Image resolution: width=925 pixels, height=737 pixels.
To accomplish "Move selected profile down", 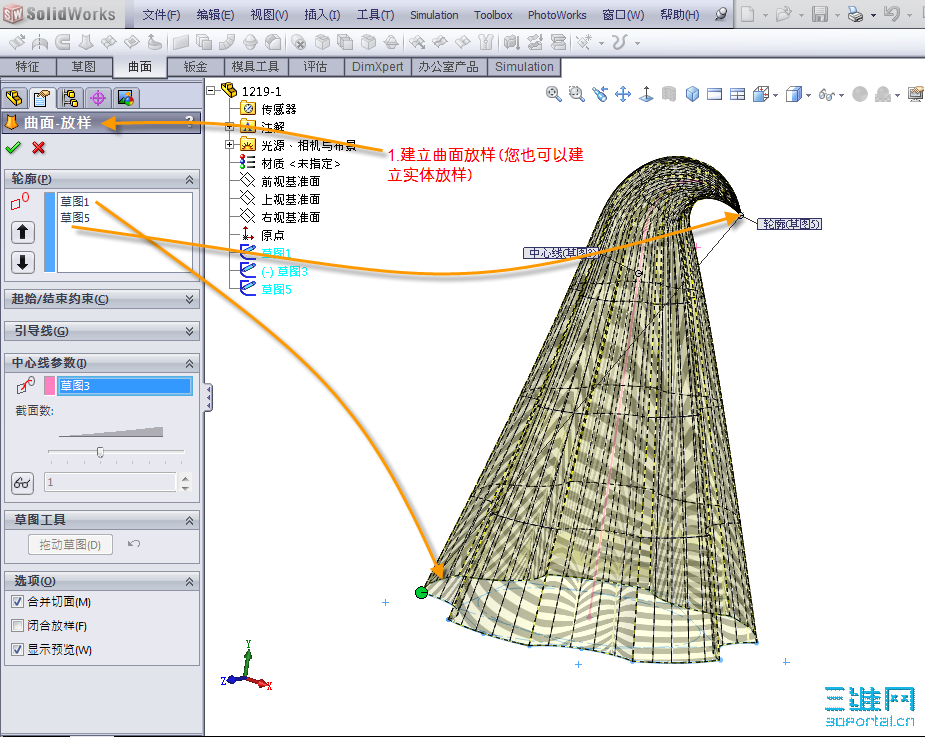I will (x=22, y=261).
